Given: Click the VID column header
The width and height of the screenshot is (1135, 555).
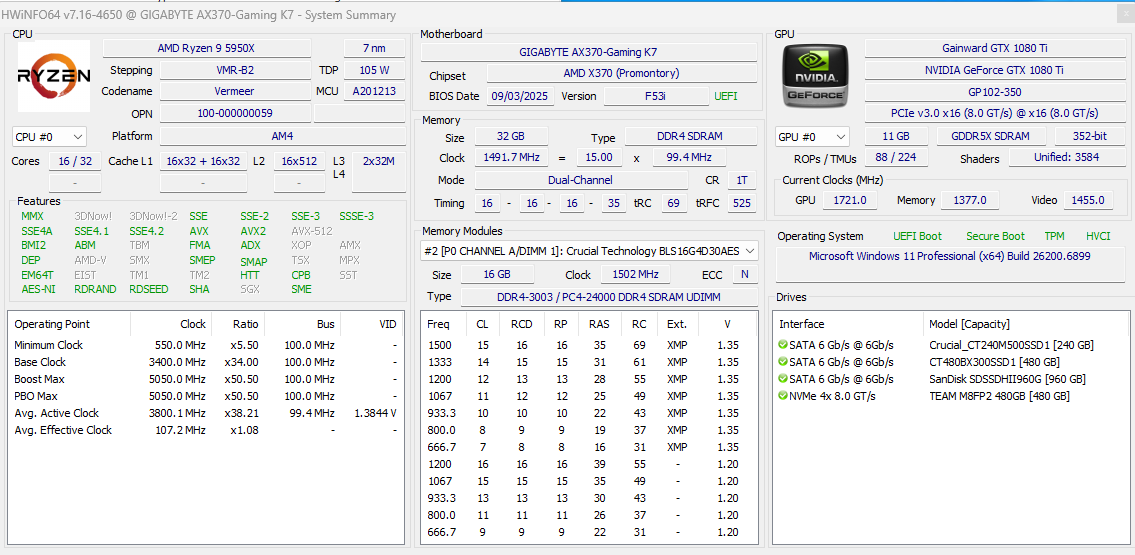Looking at the screenshot, I should tap(371, 324).
